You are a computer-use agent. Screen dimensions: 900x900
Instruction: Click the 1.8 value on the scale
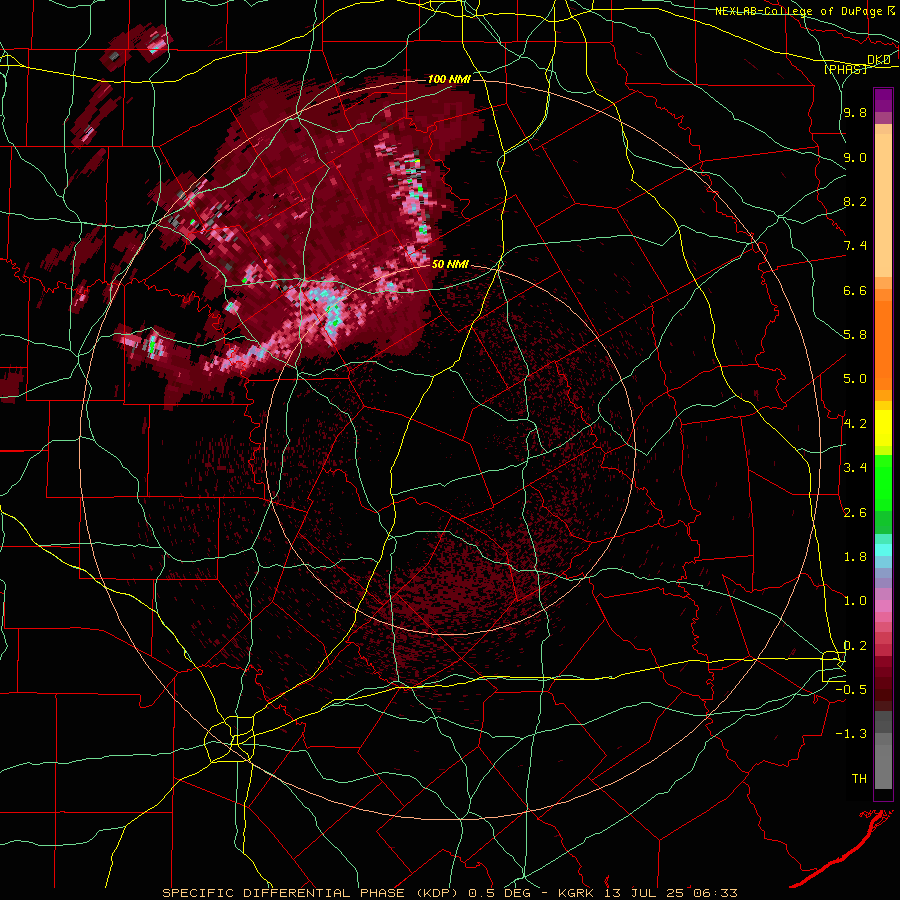pyautogui.click(x=855, y=557)
